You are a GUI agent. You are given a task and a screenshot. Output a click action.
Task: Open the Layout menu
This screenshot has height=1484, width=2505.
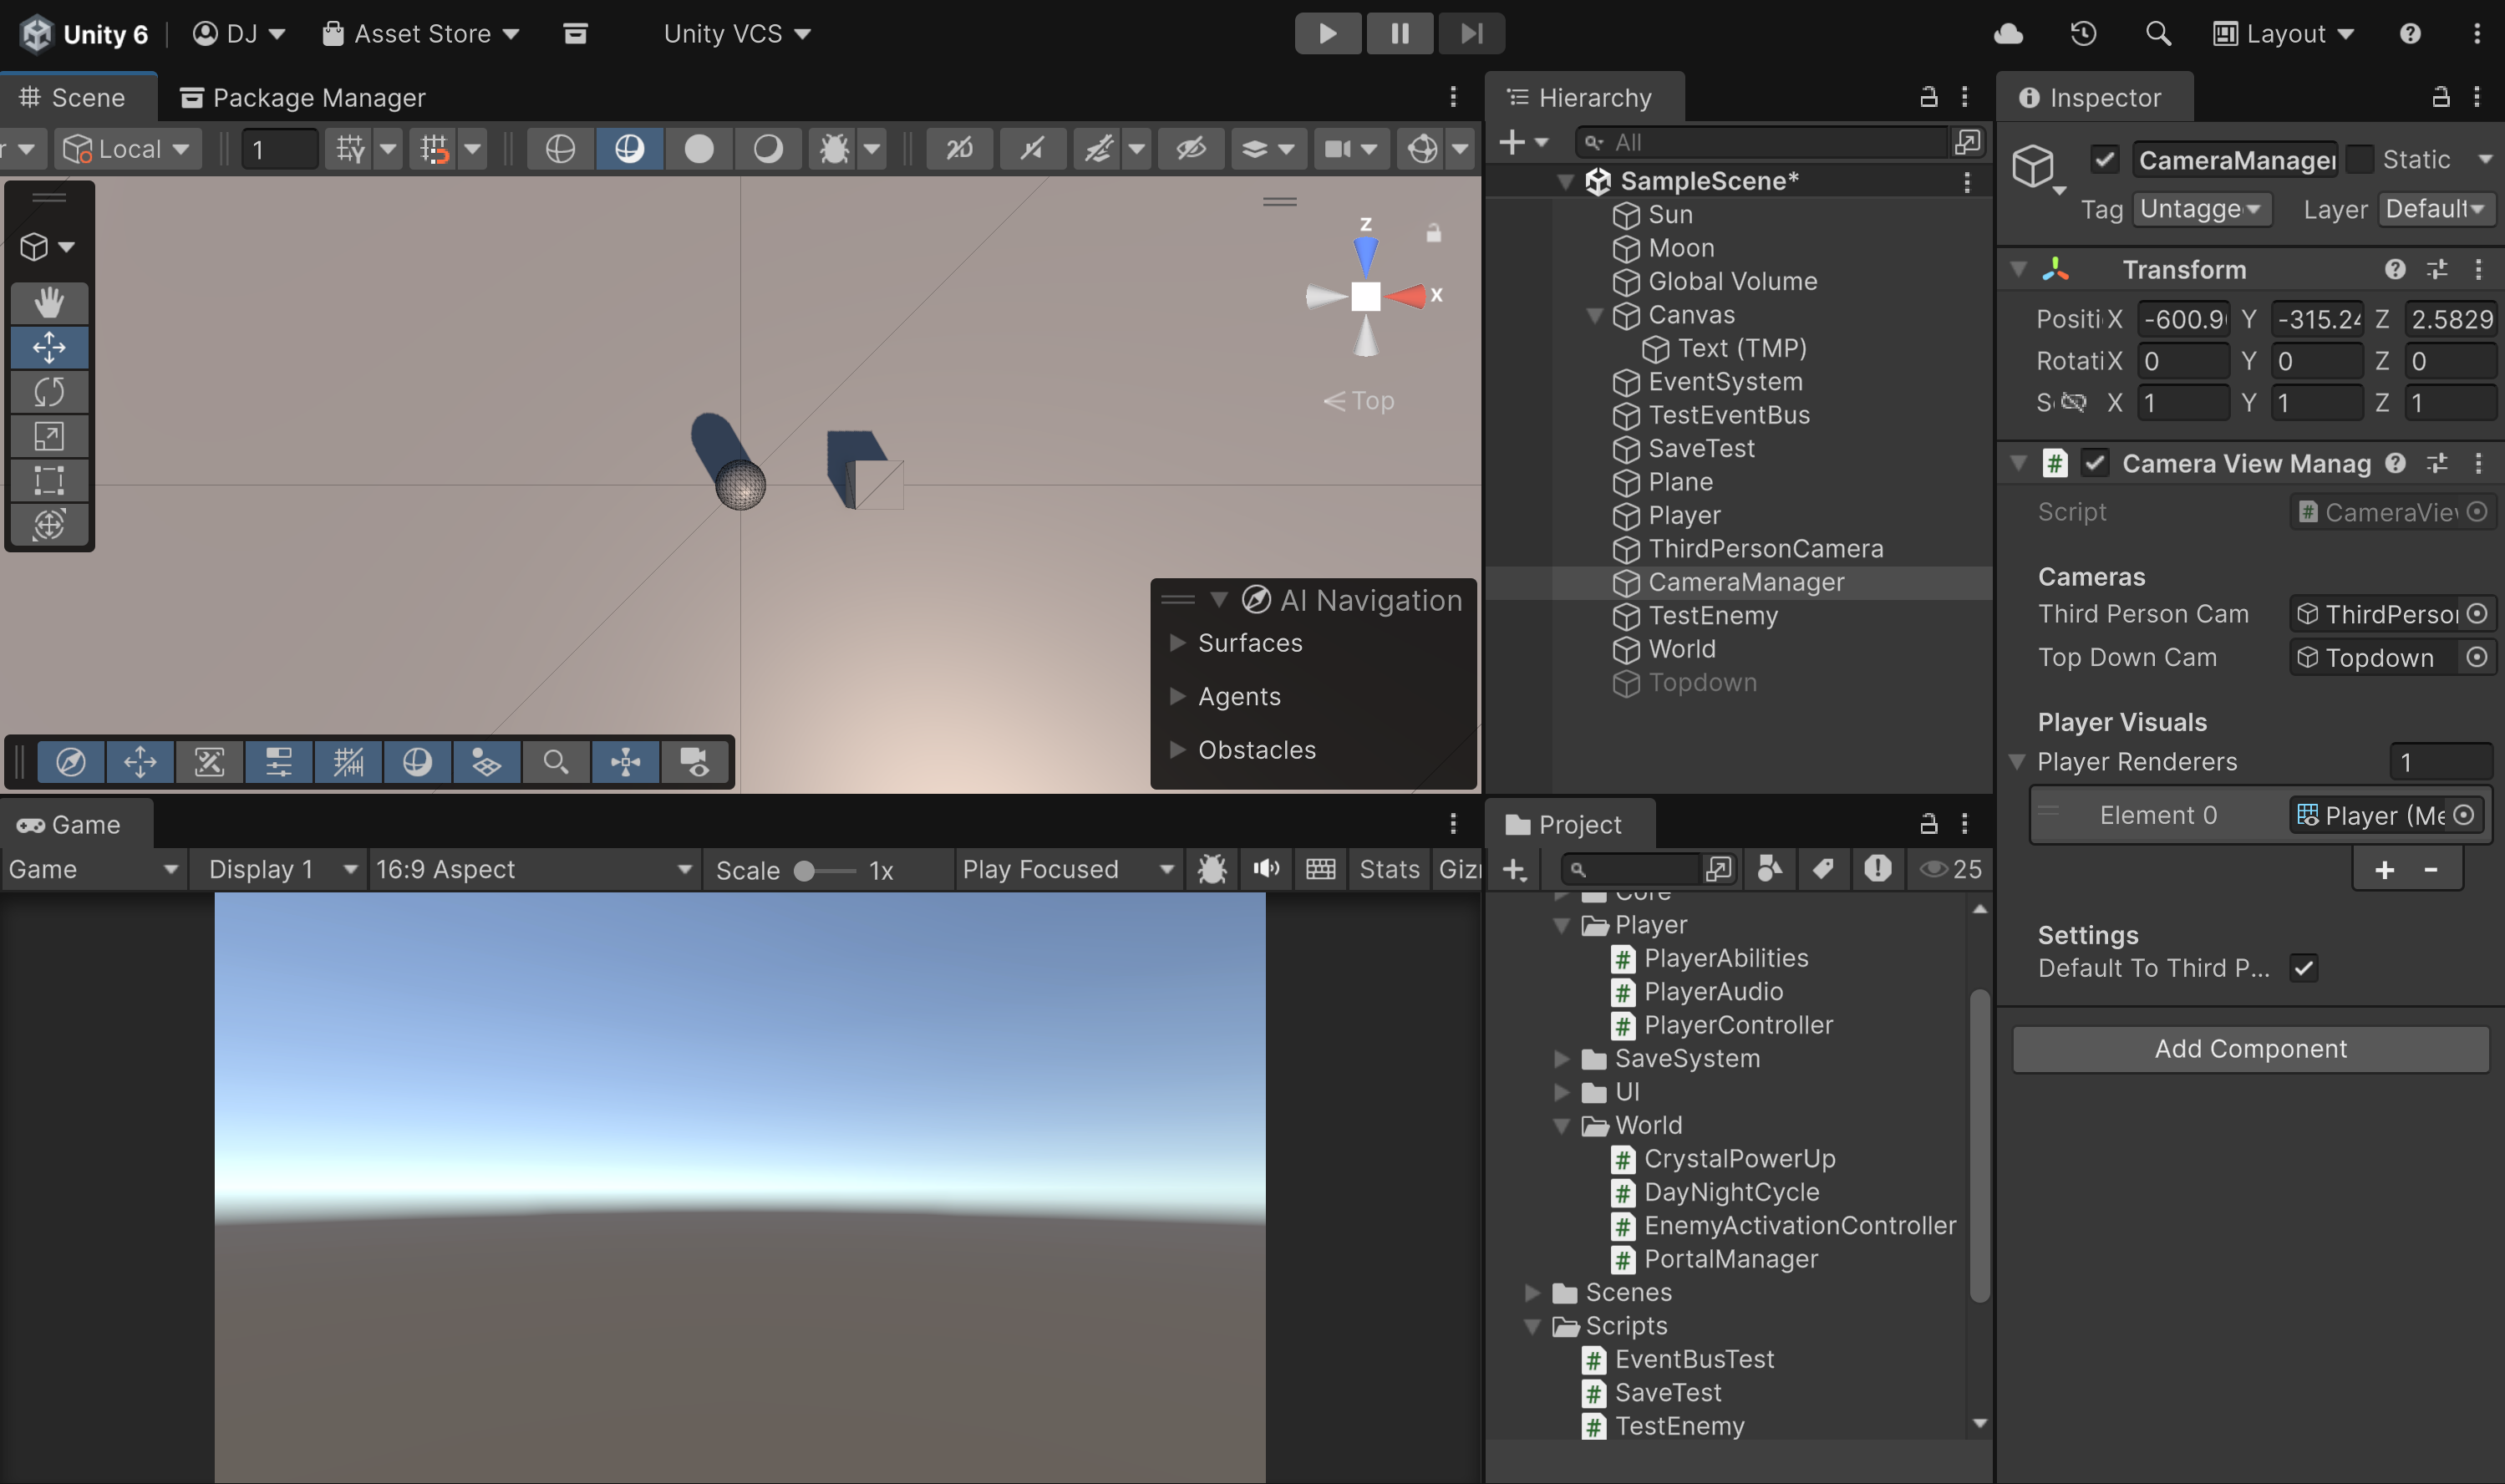point(2283,34)
